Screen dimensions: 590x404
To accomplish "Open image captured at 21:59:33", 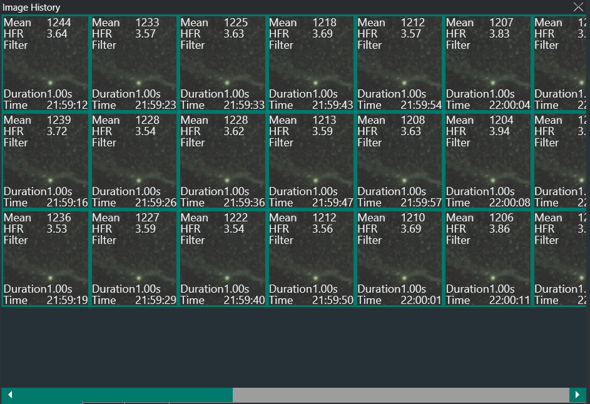I will [x=222, y=63].
